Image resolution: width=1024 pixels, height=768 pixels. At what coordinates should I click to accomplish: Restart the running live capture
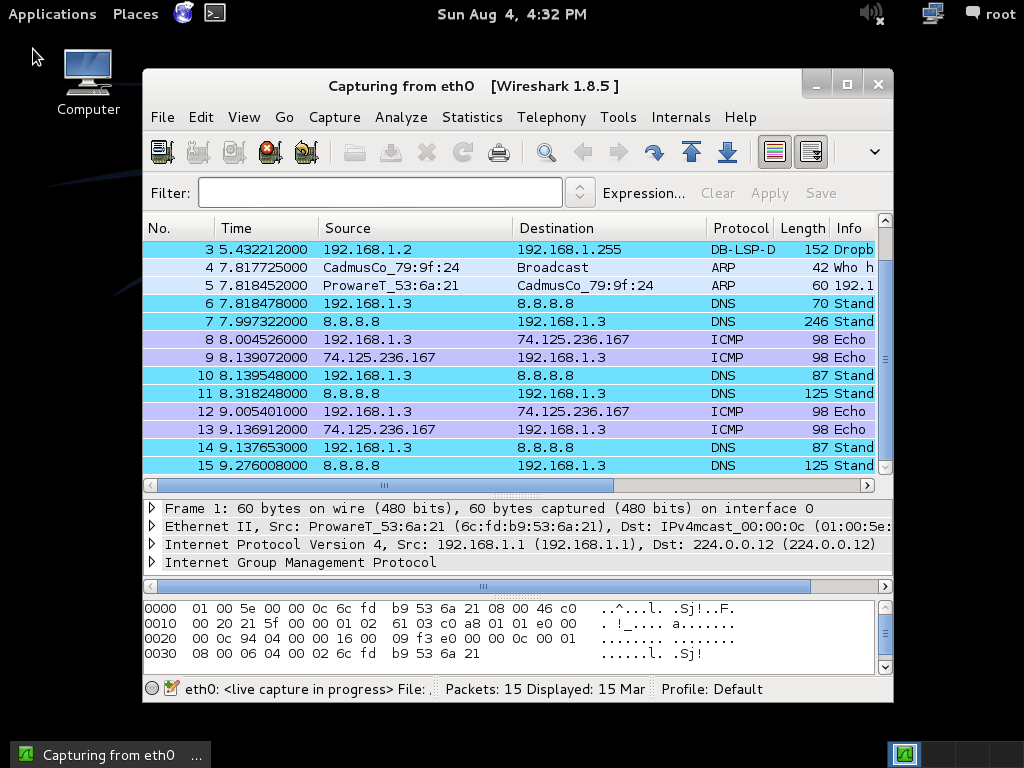point(306,152)
